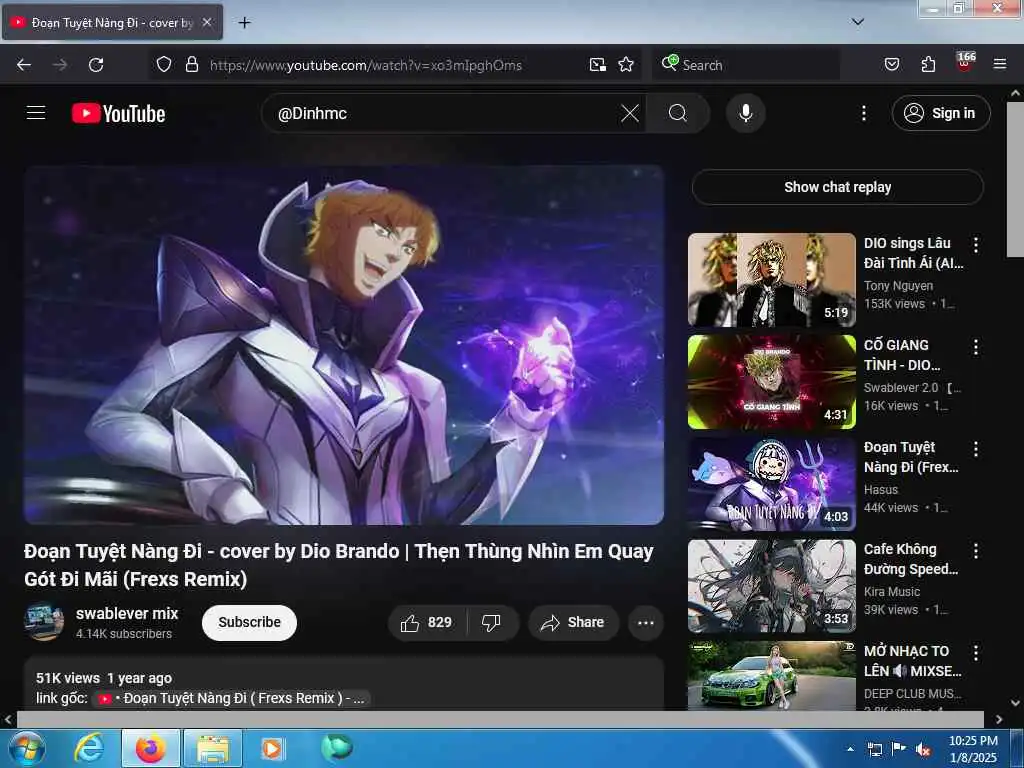The image size is (1024, 768).
Task: Click the swablever mix channel avatar
Action: (44, 621)
